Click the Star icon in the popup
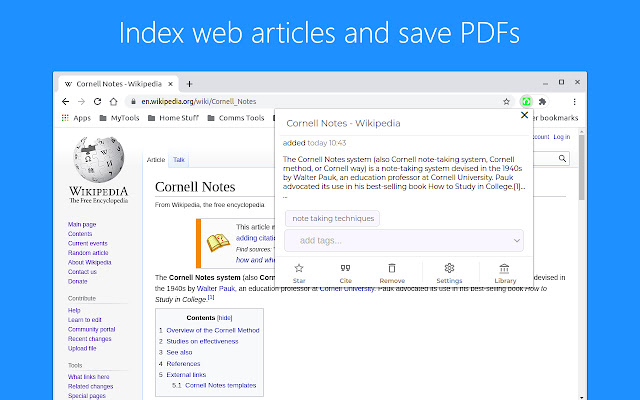 [x=299, y=268]
